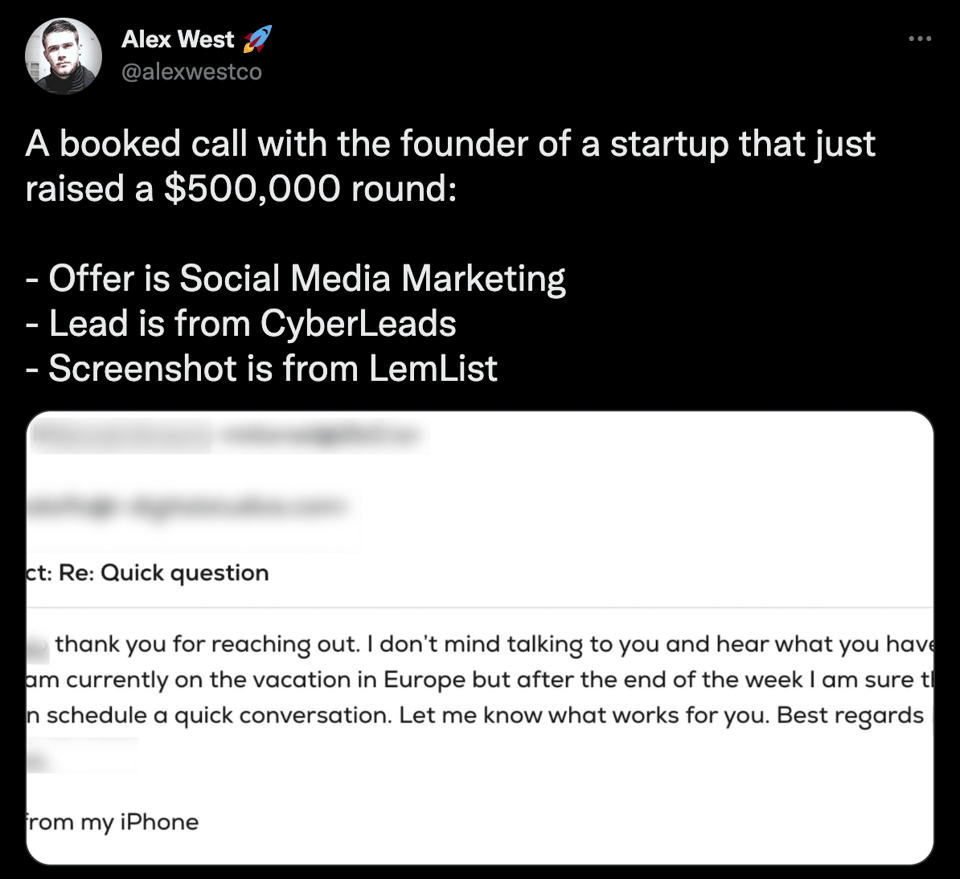This screenshot has height=879, width=960.
Task: Visit the @alexwestco handle link
Action: (191, 72)
